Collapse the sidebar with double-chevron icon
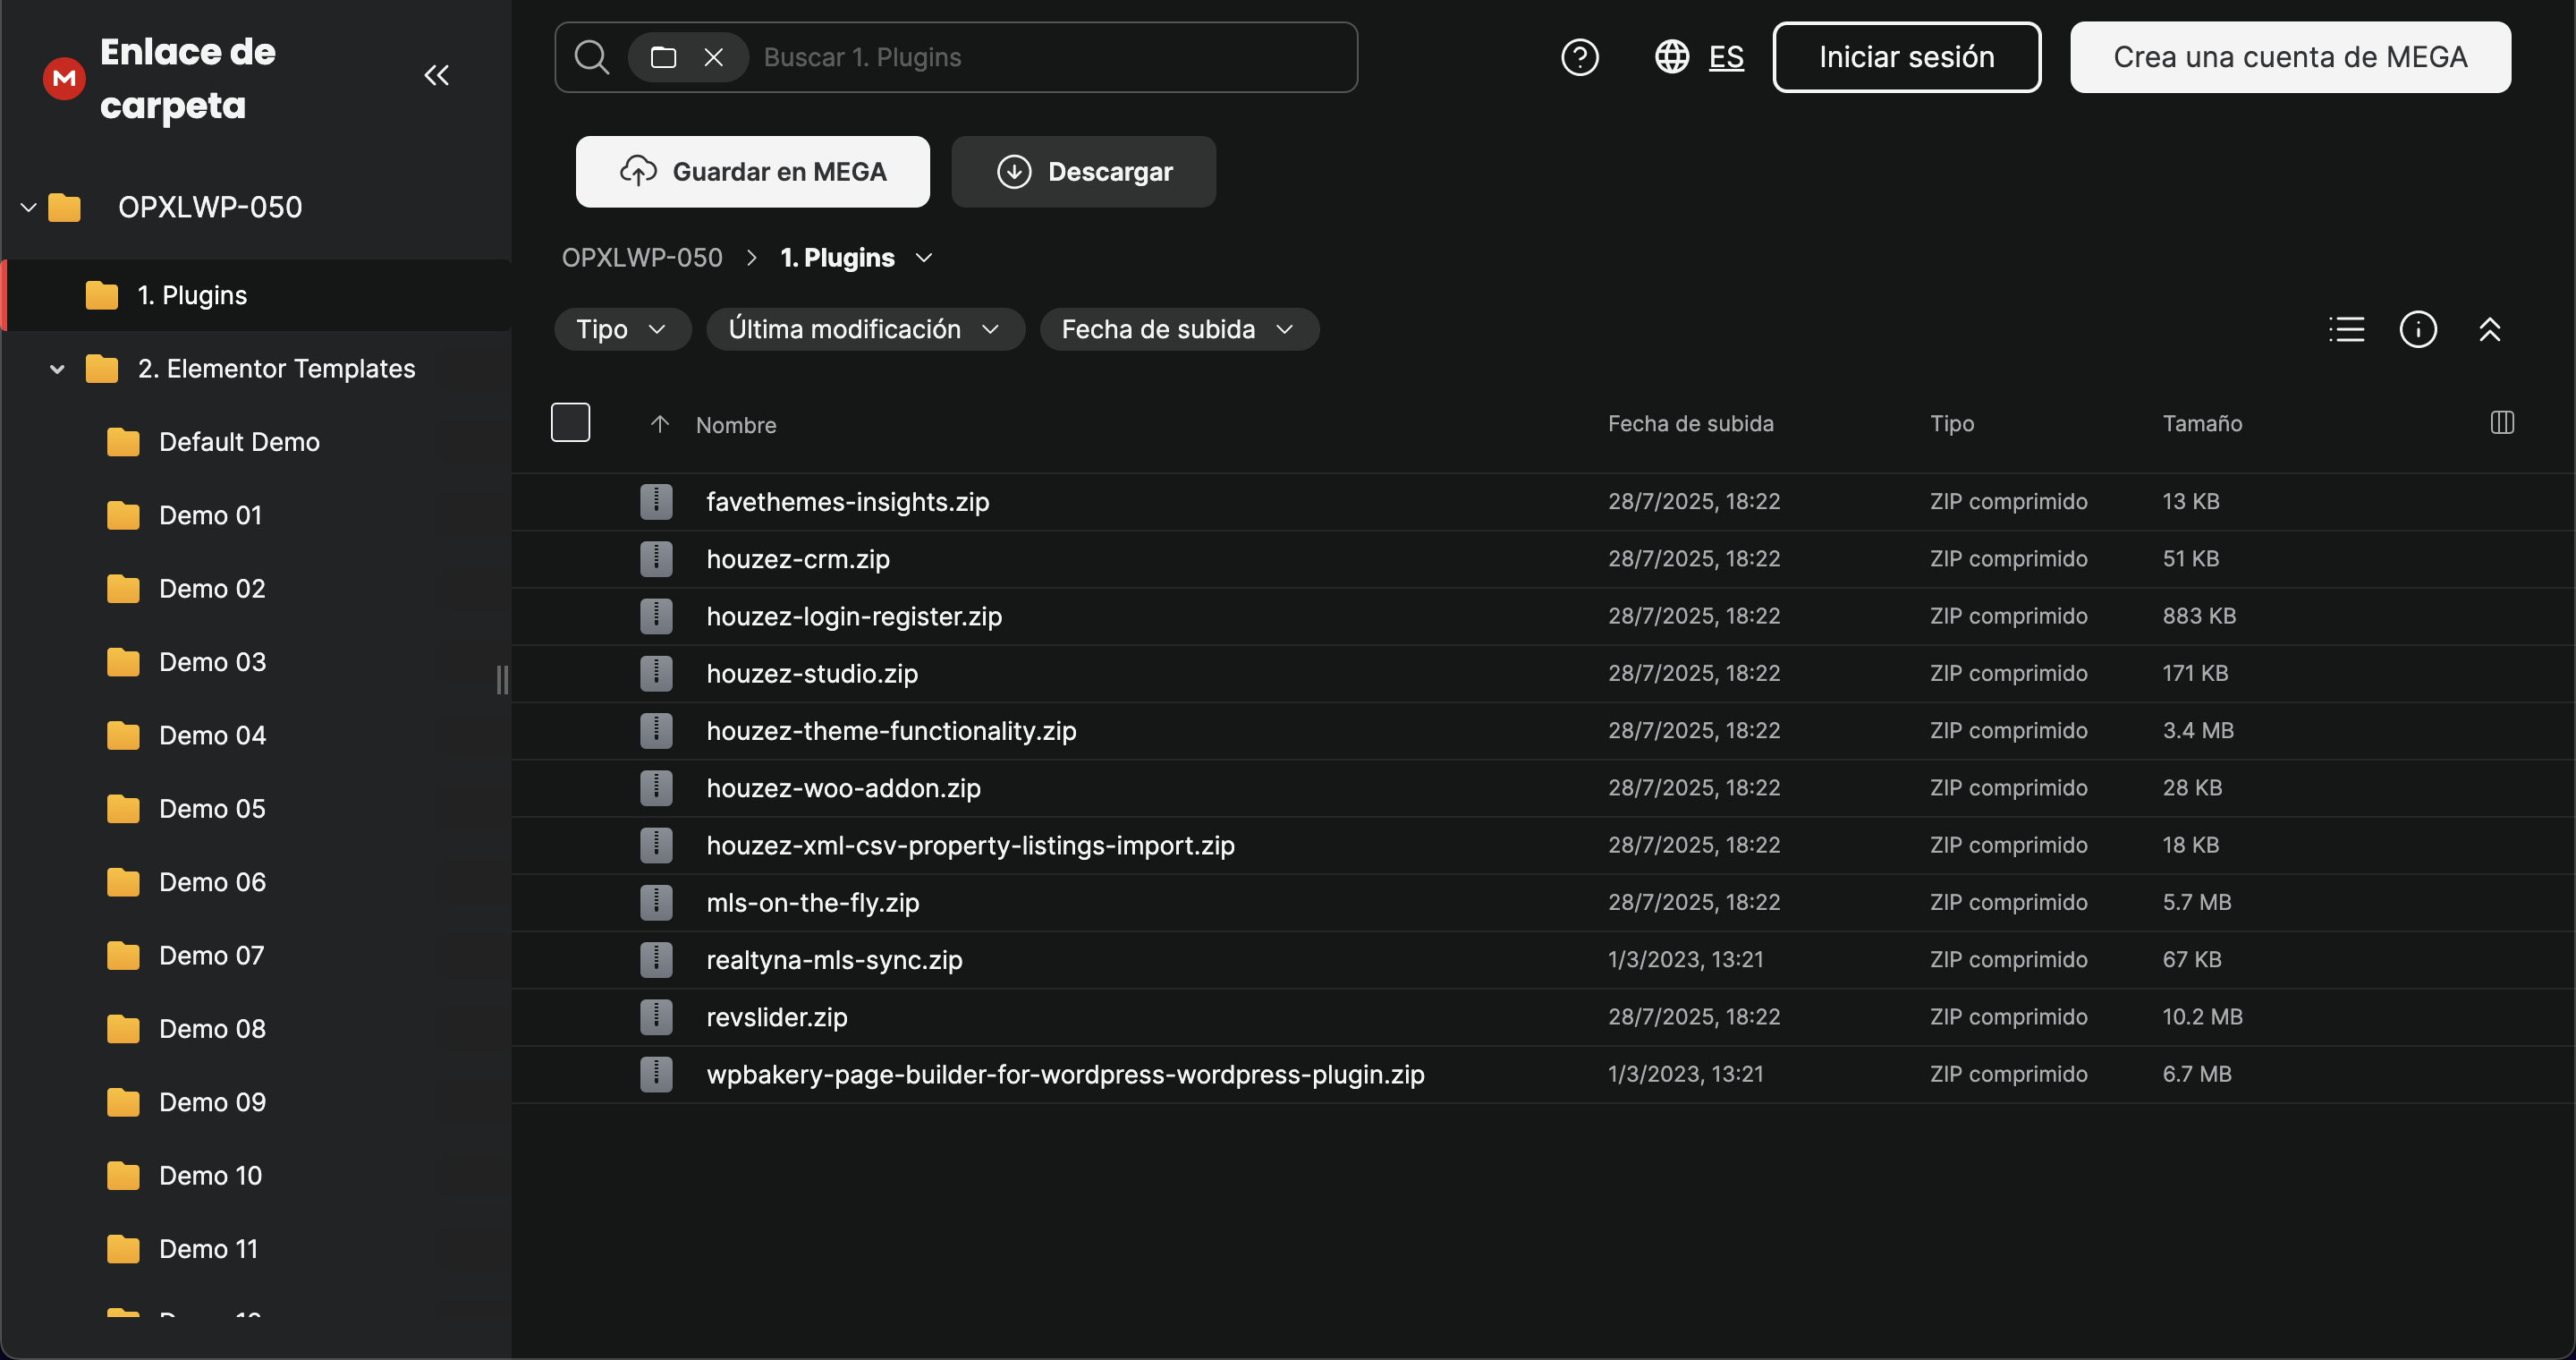 click(436, 75)
